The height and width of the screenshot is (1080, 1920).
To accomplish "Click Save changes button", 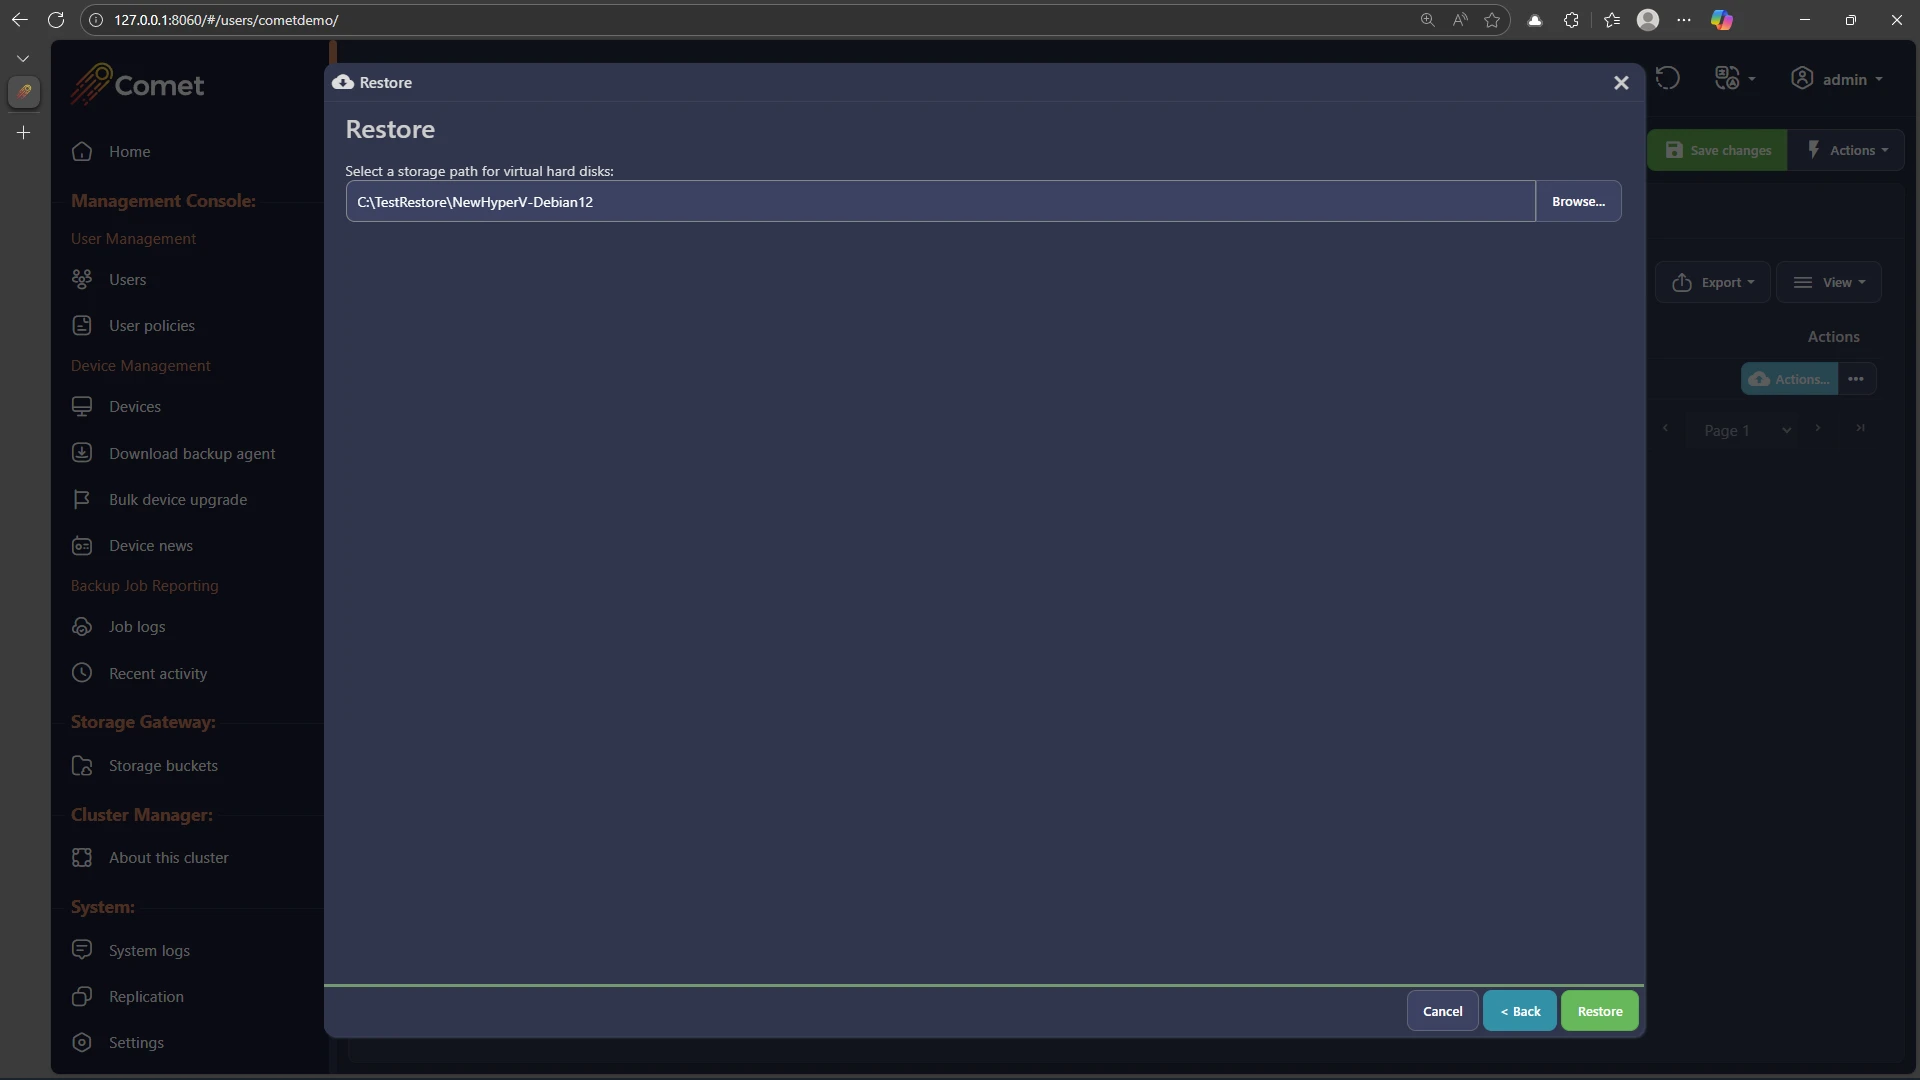I will click(x=1717, y=150).
